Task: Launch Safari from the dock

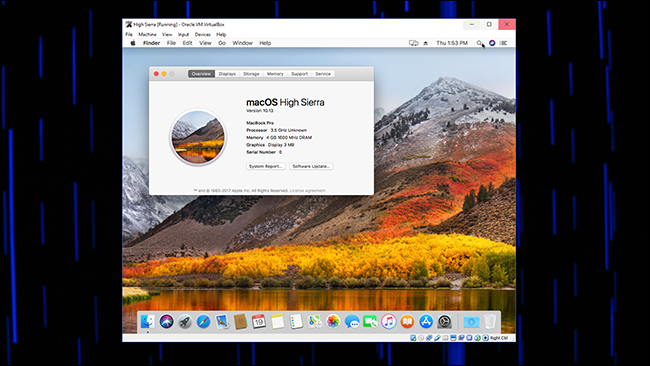Action: 203,322
